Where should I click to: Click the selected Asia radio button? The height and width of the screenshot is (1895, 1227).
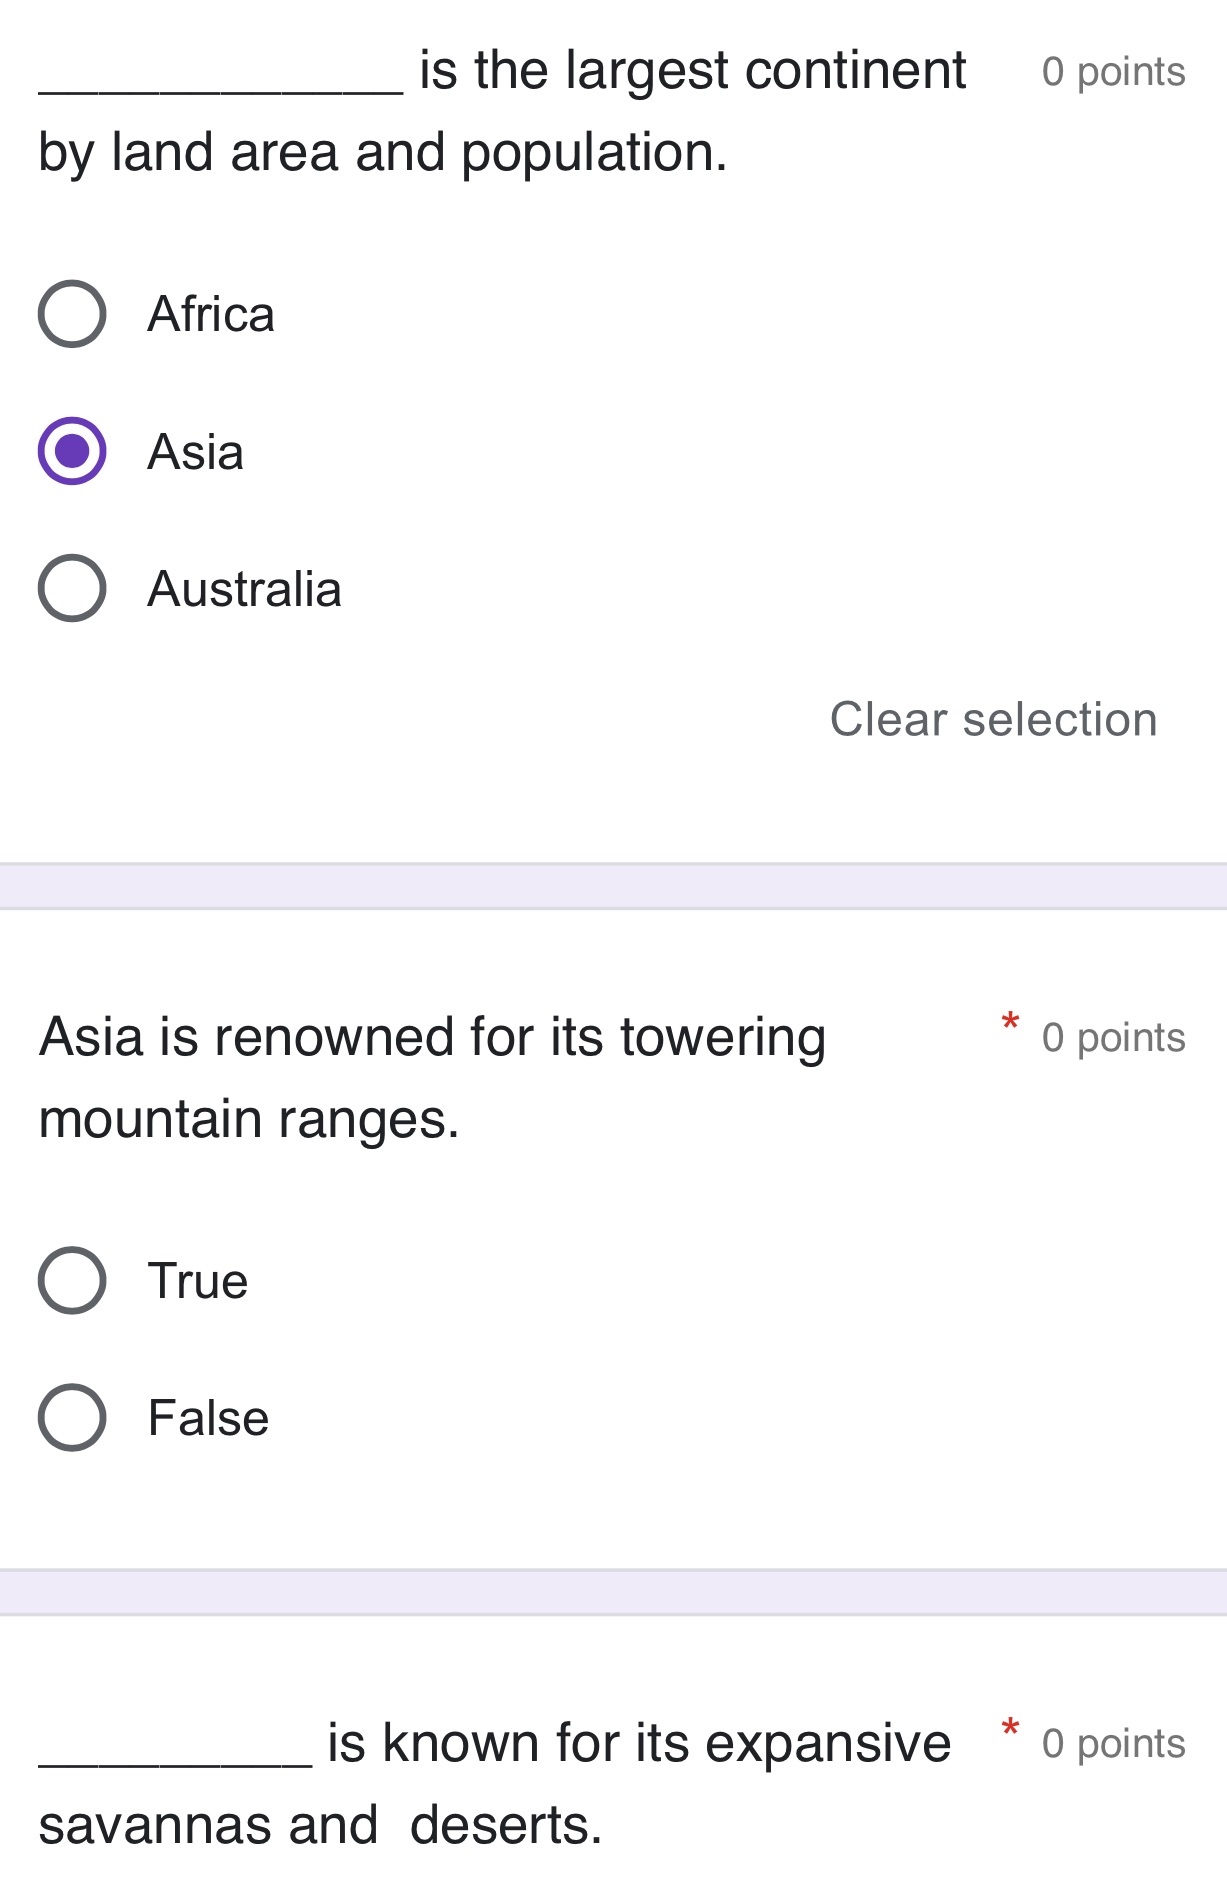(72, 451)
